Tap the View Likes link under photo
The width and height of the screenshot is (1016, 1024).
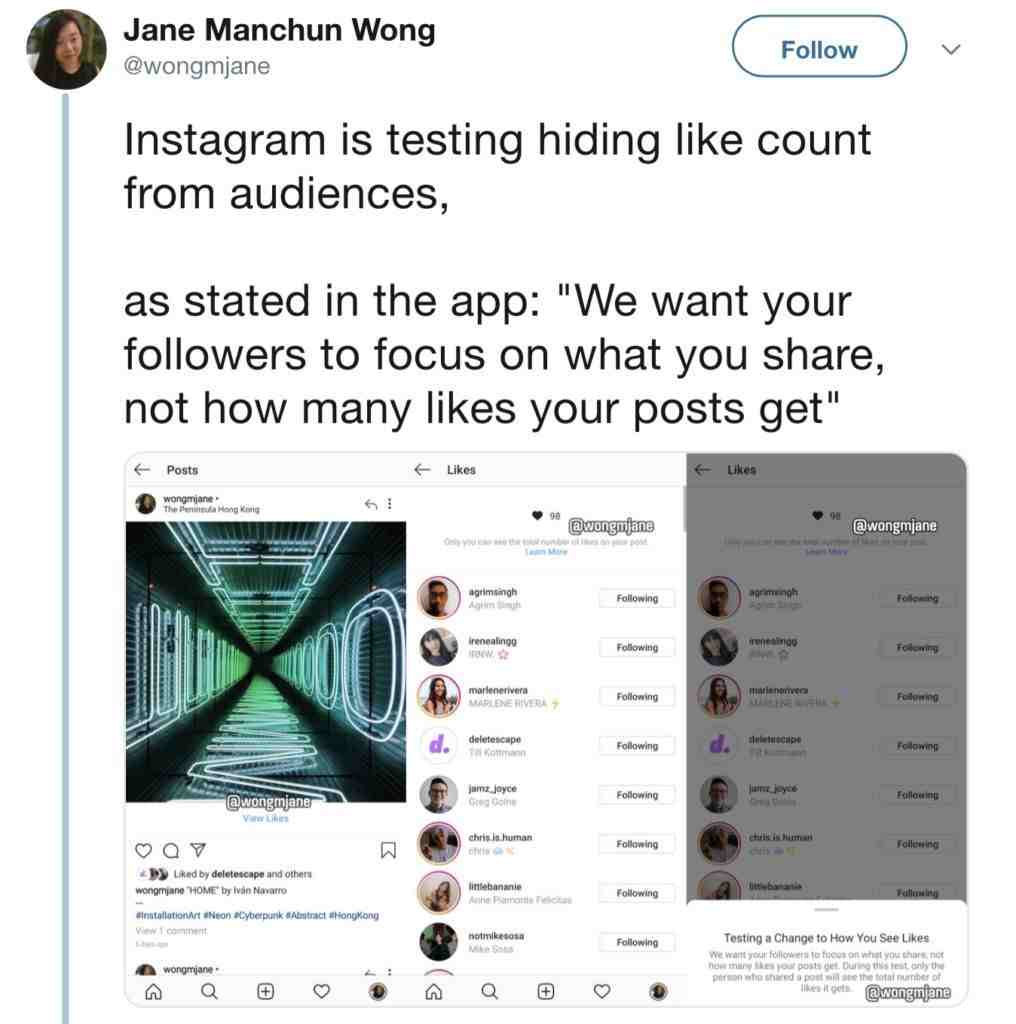pyautogui.click(x=265, y=818)
